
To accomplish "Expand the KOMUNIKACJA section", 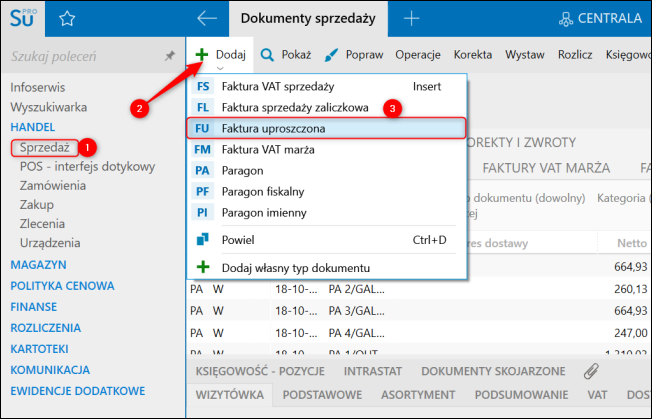I will [x=50, y=370].
